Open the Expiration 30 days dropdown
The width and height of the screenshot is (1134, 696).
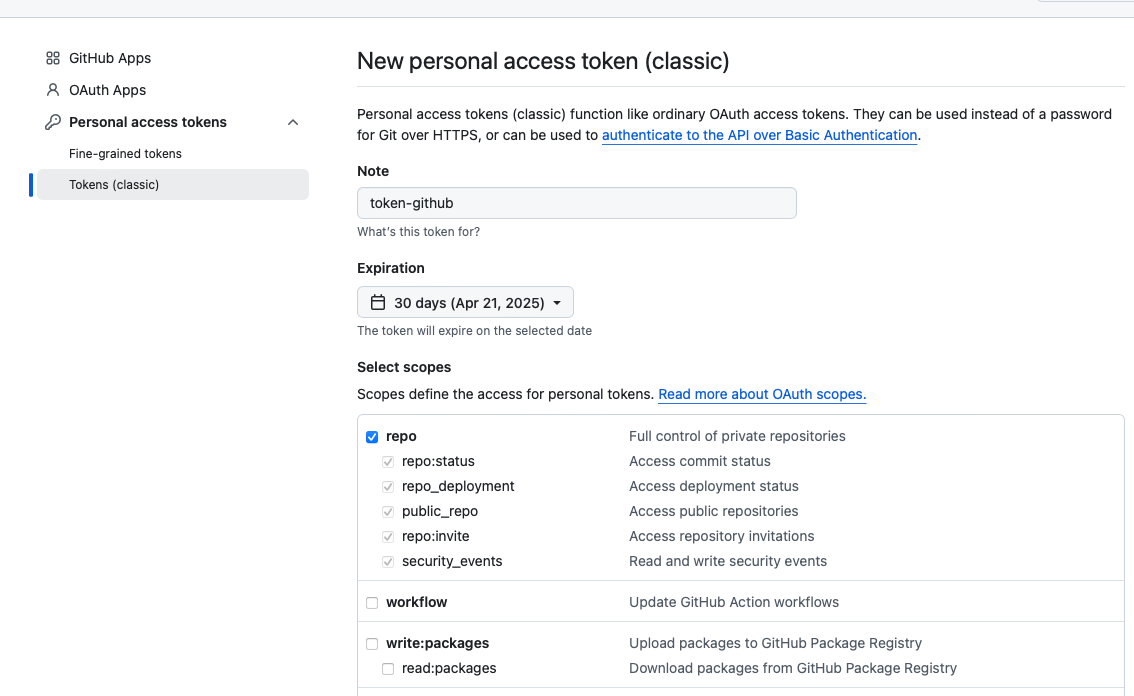[x=465, y=302]
